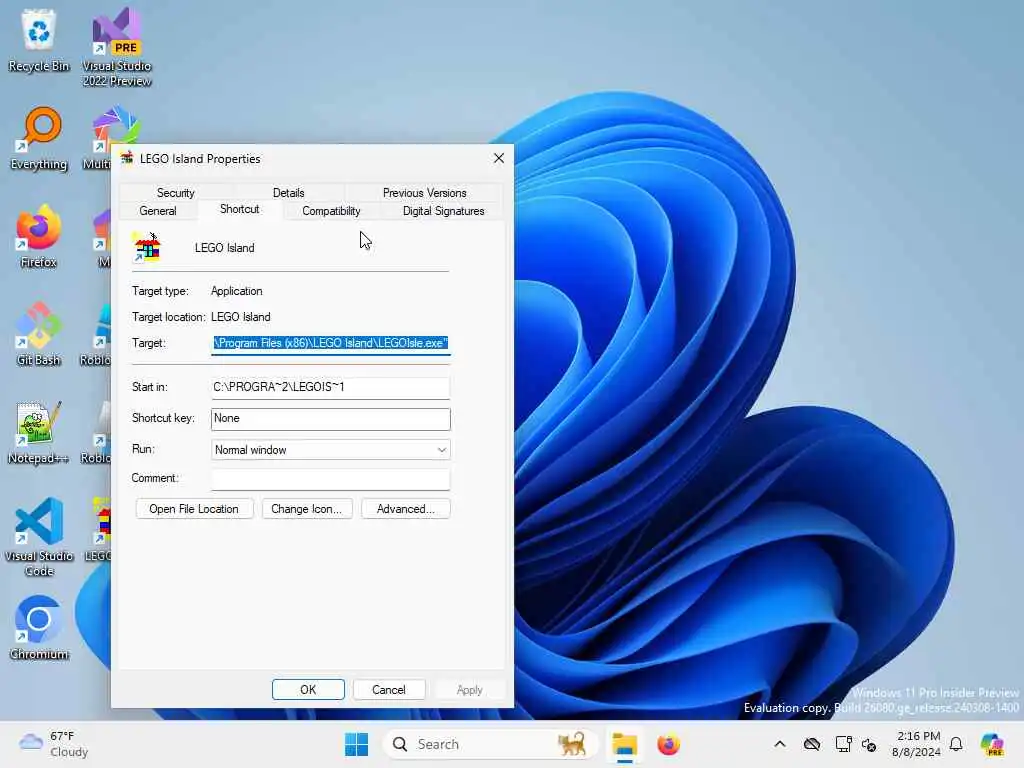
Task: Click the shortcut name field LEGO Island
Action: pos(225,248)
